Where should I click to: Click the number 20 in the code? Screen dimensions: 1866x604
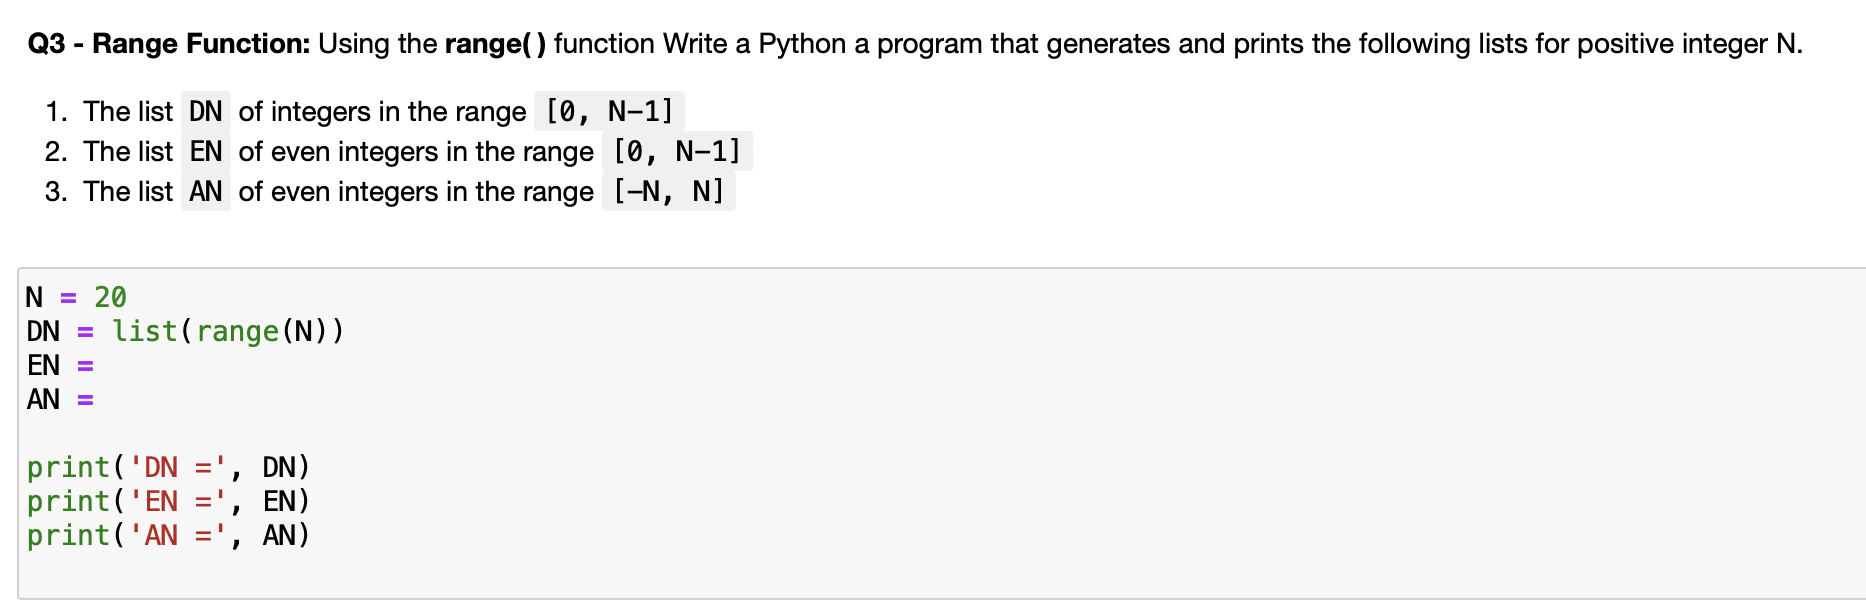point(110,297)
